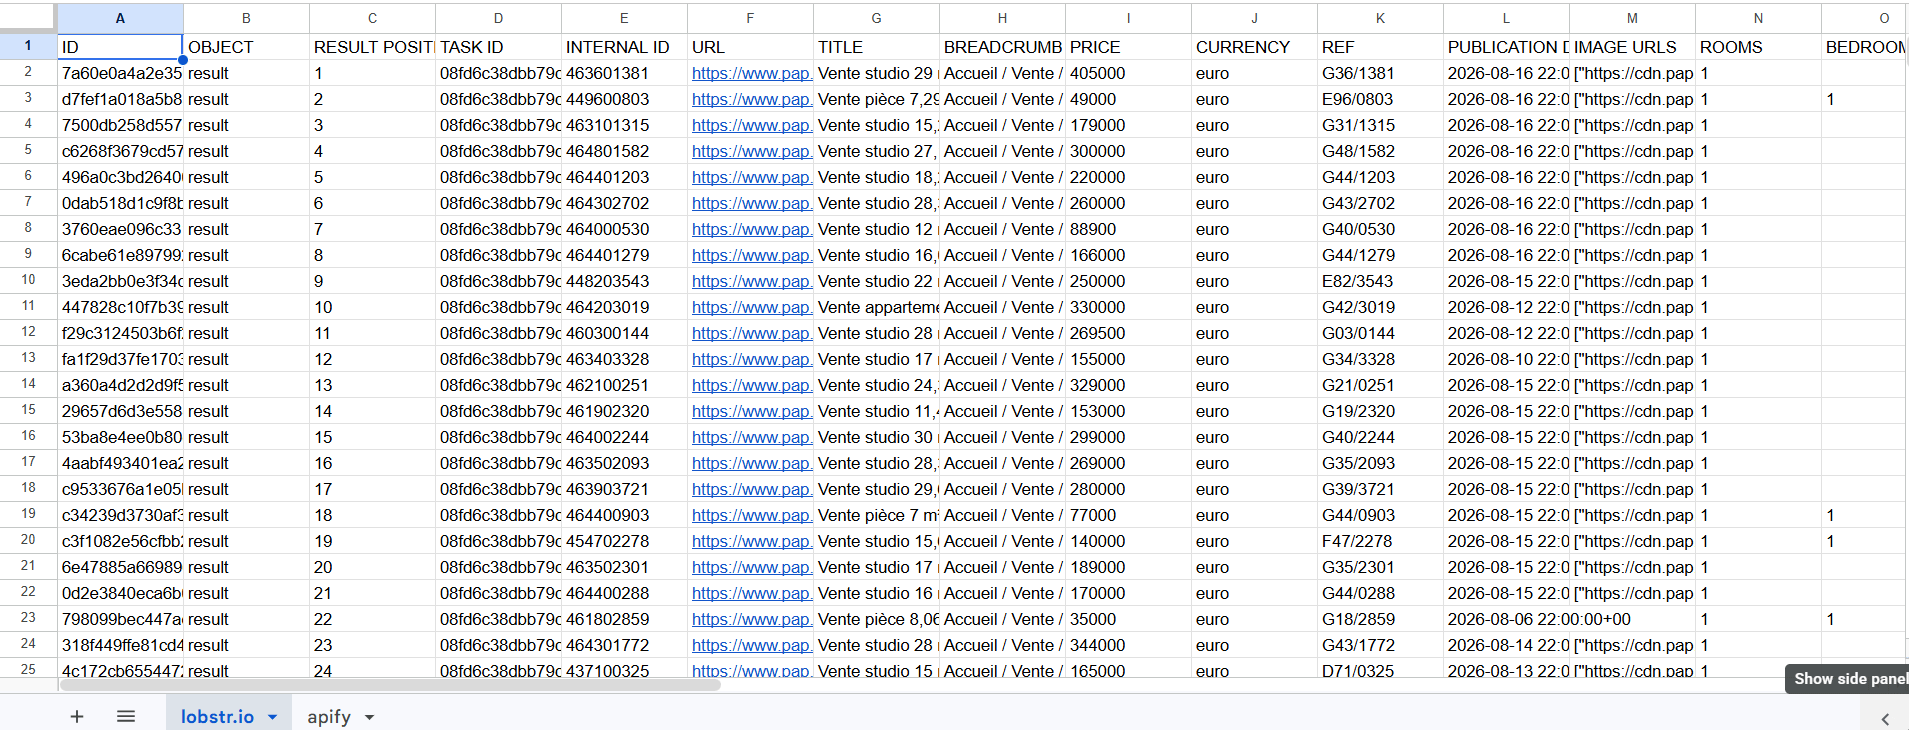
Task: Click REF cell D71/0325
Action: pos(1380,669)
